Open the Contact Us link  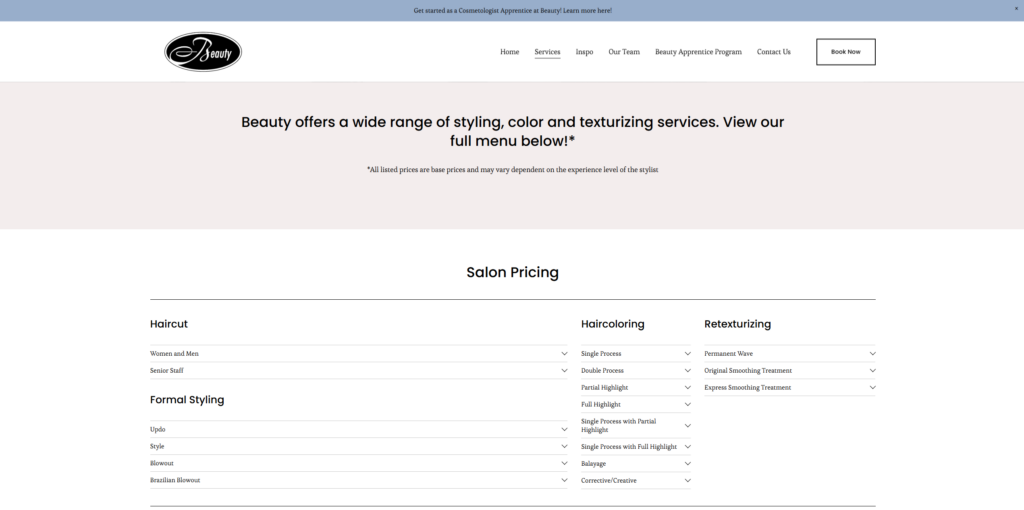(x=773, y=52)
